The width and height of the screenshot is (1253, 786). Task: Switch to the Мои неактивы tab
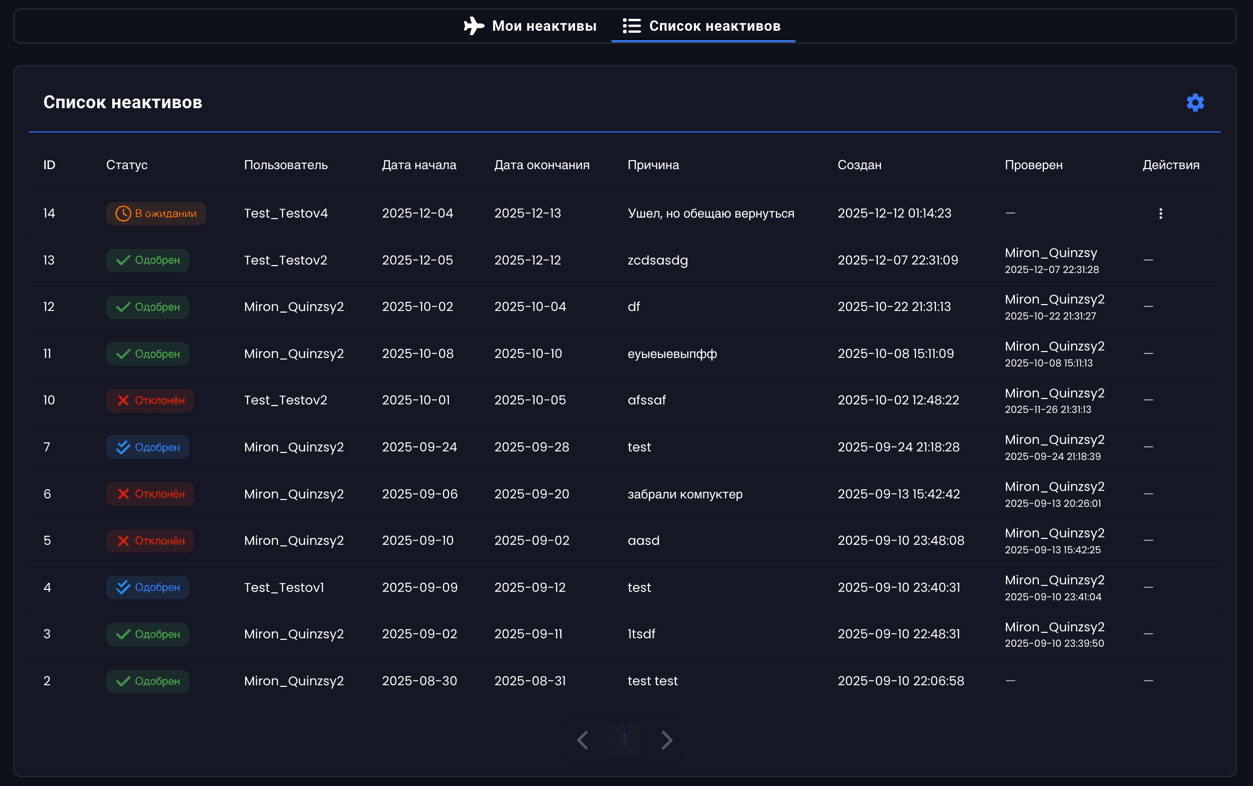(x=530, y=26)
